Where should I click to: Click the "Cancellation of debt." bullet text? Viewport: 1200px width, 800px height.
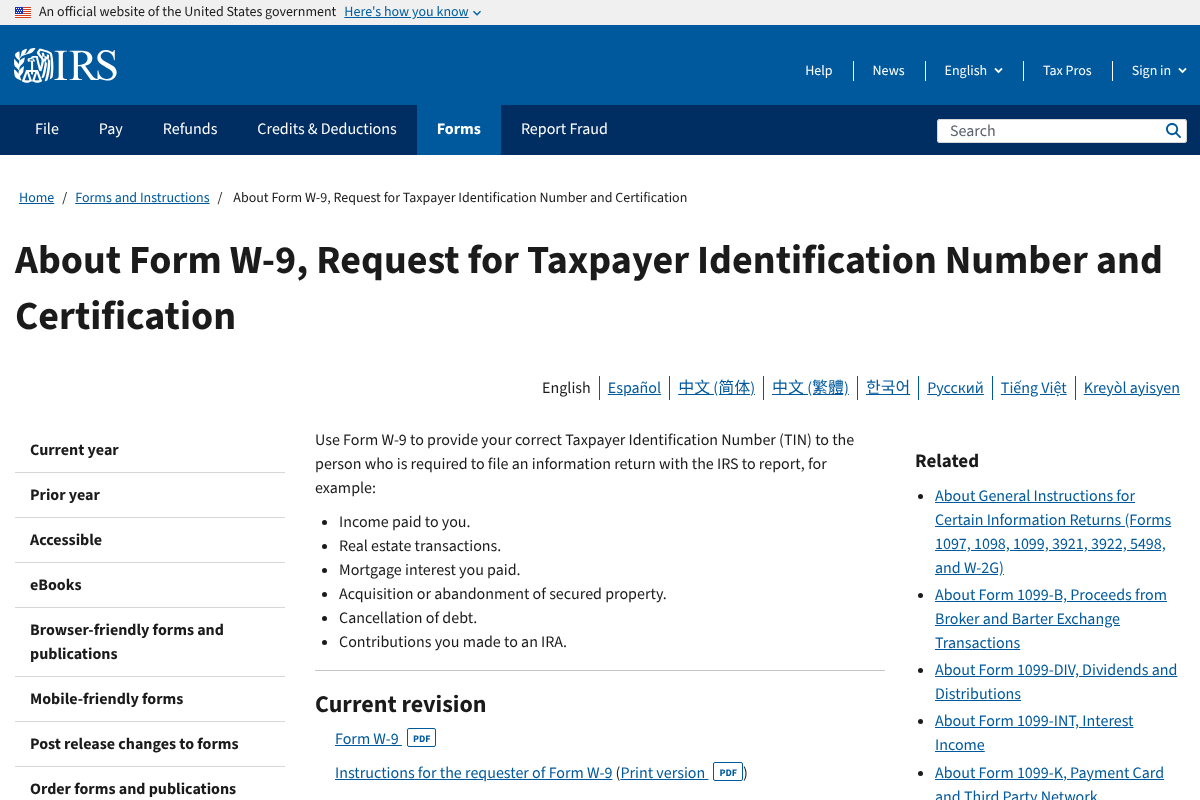(x=408, y=618)
